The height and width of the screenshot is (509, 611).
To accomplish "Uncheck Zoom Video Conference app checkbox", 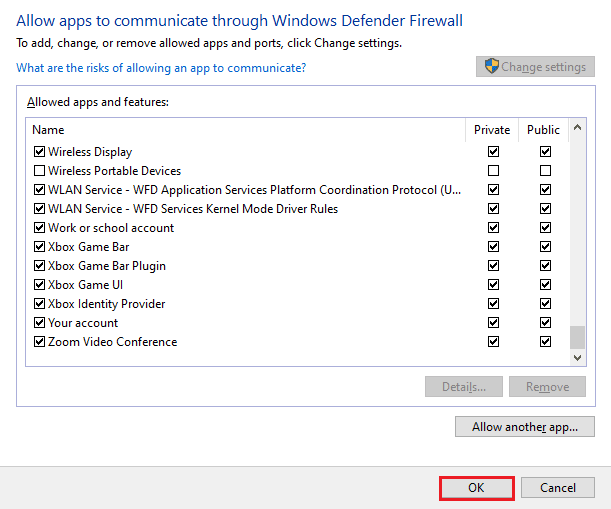I will tap(40, 342).
